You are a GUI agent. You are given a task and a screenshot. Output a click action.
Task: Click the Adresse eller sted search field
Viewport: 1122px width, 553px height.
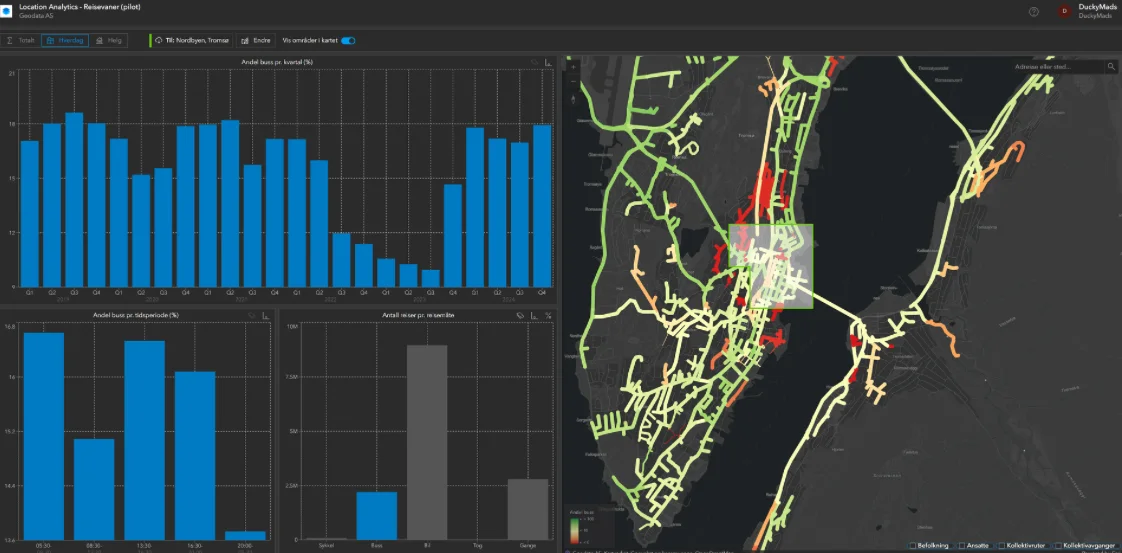1059,67
